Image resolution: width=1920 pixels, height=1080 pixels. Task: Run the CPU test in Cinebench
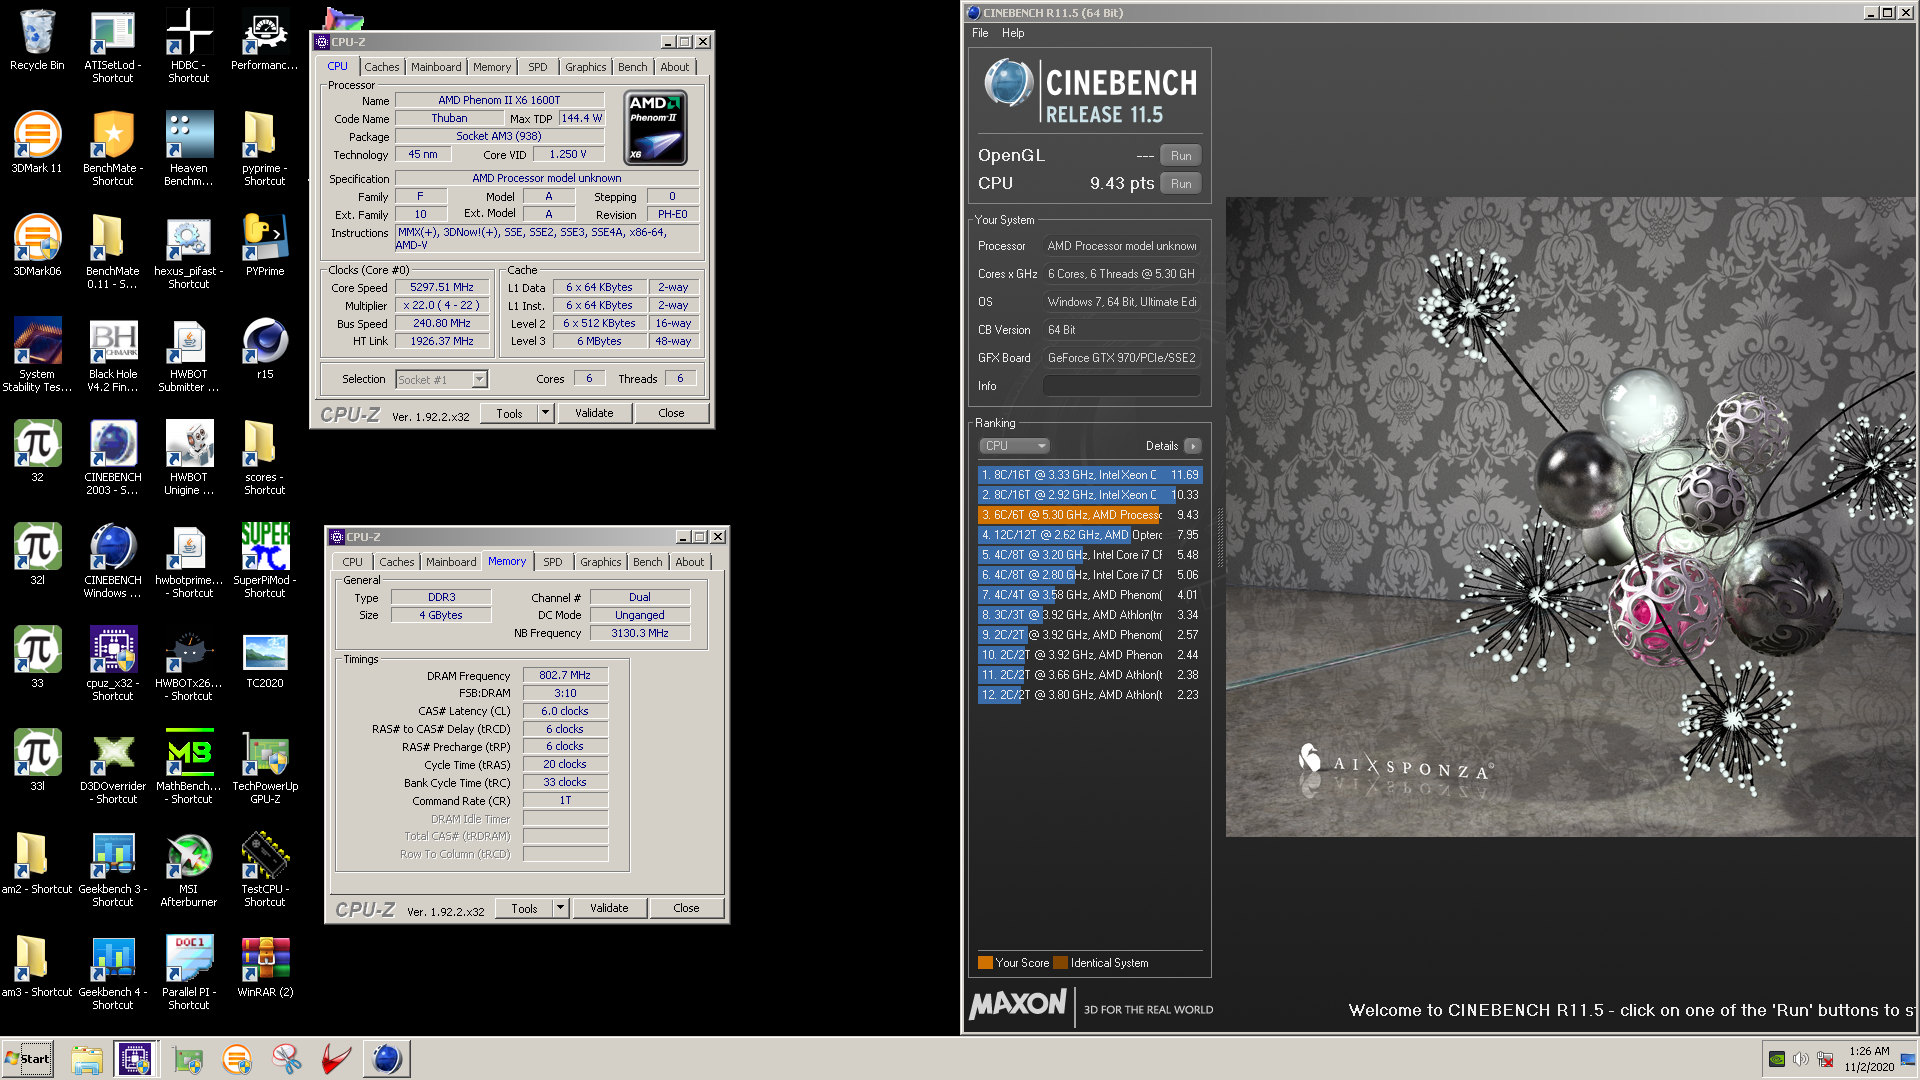point(1181,184)
